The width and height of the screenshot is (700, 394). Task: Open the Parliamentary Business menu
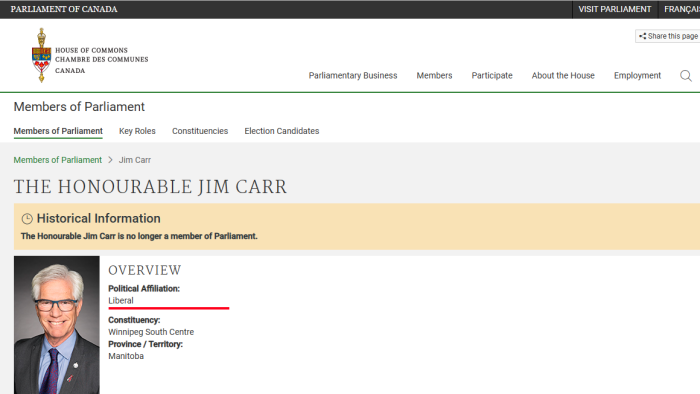click(x=353, y=75)
